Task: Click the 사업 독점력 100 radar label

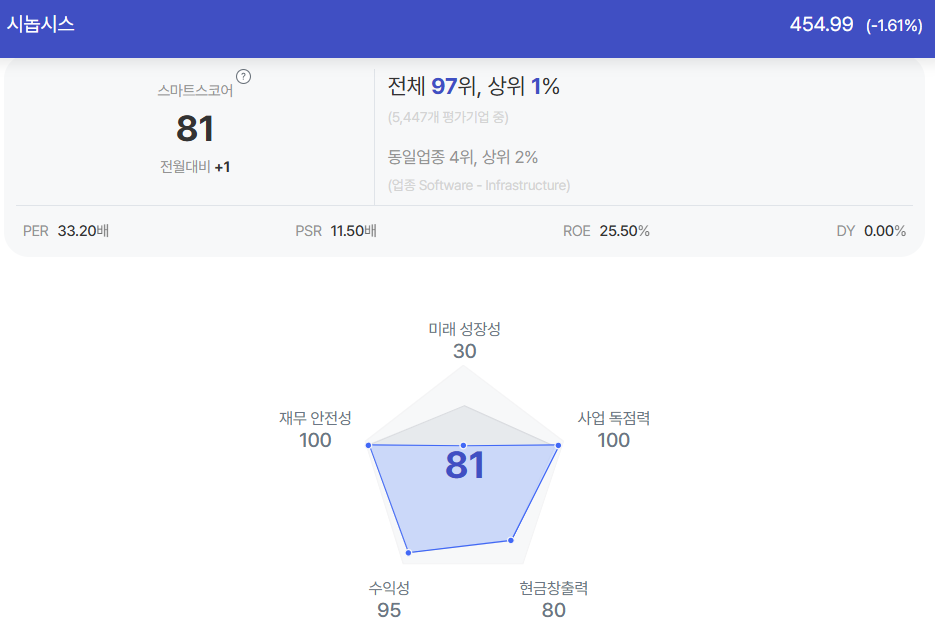Action: pyautogui.click(x=614, y=430)
